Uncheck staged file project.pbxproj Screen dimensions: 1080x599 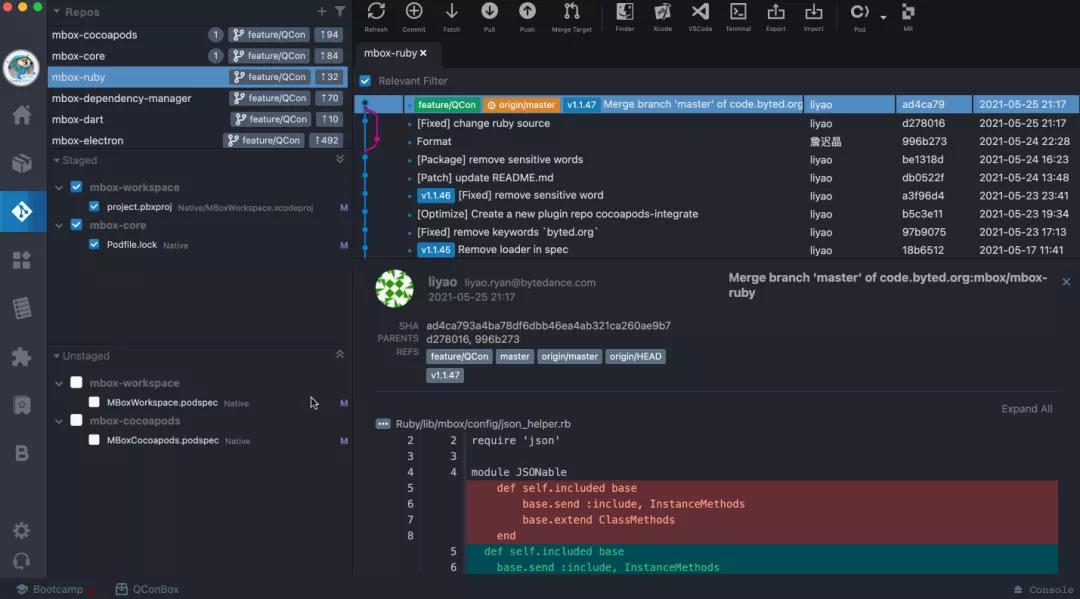94,207
